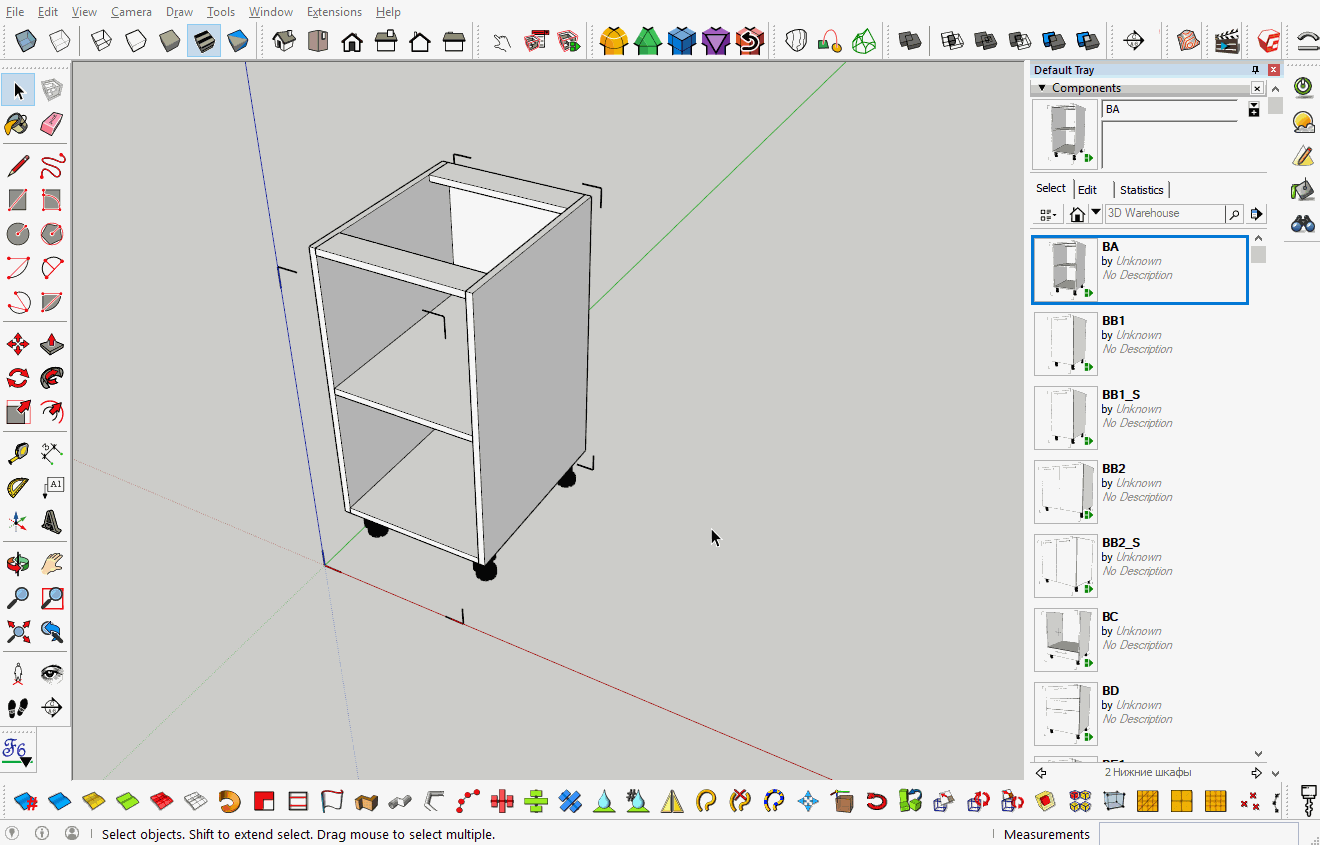1320x845 pixels.
Task: Activate the Orbit tool
Action: tap(18, 563)
